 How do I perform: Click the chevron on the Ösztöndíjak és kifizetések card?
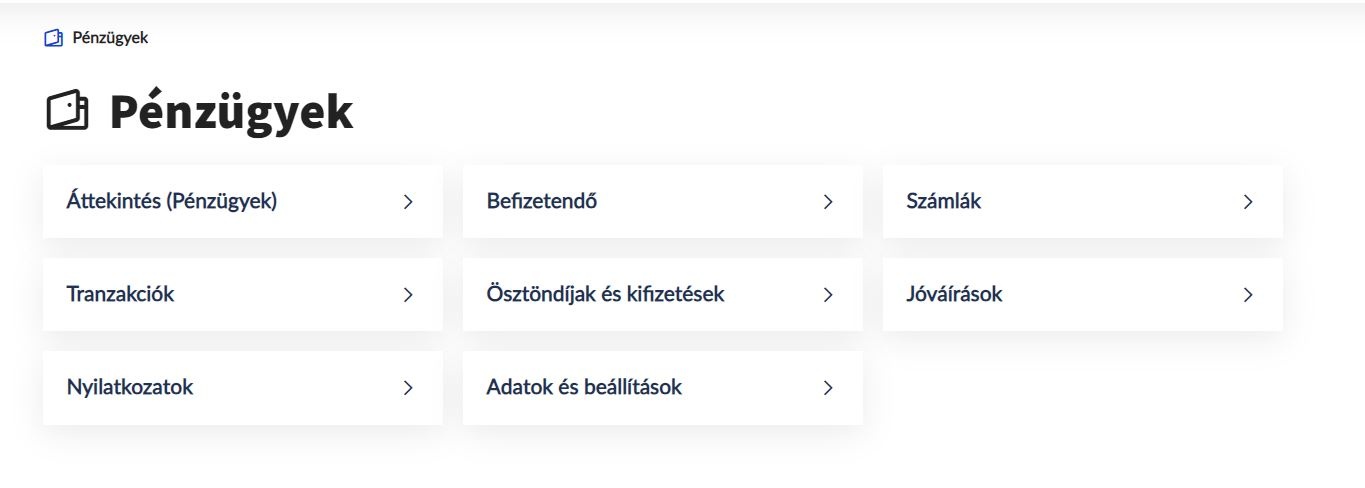pos(828,295)
